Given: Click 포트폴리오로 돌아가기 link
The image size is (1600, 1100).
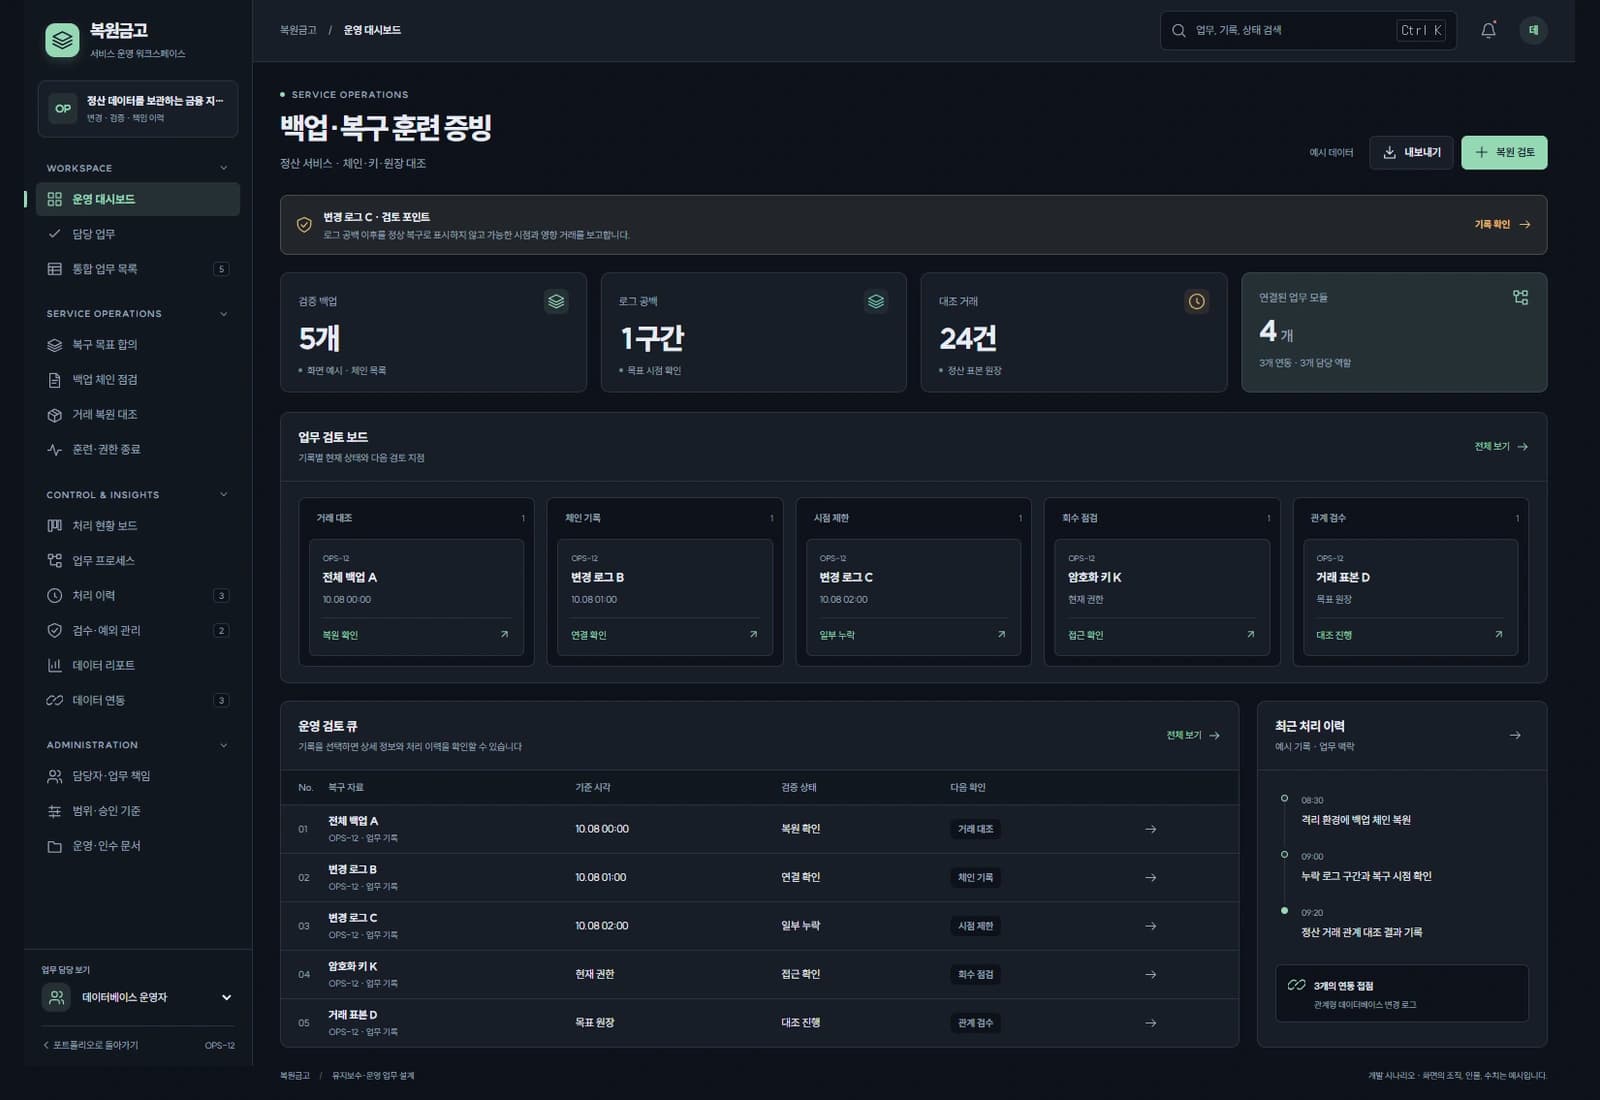Looking at the screenshot, I should [x=91, y=1045].
